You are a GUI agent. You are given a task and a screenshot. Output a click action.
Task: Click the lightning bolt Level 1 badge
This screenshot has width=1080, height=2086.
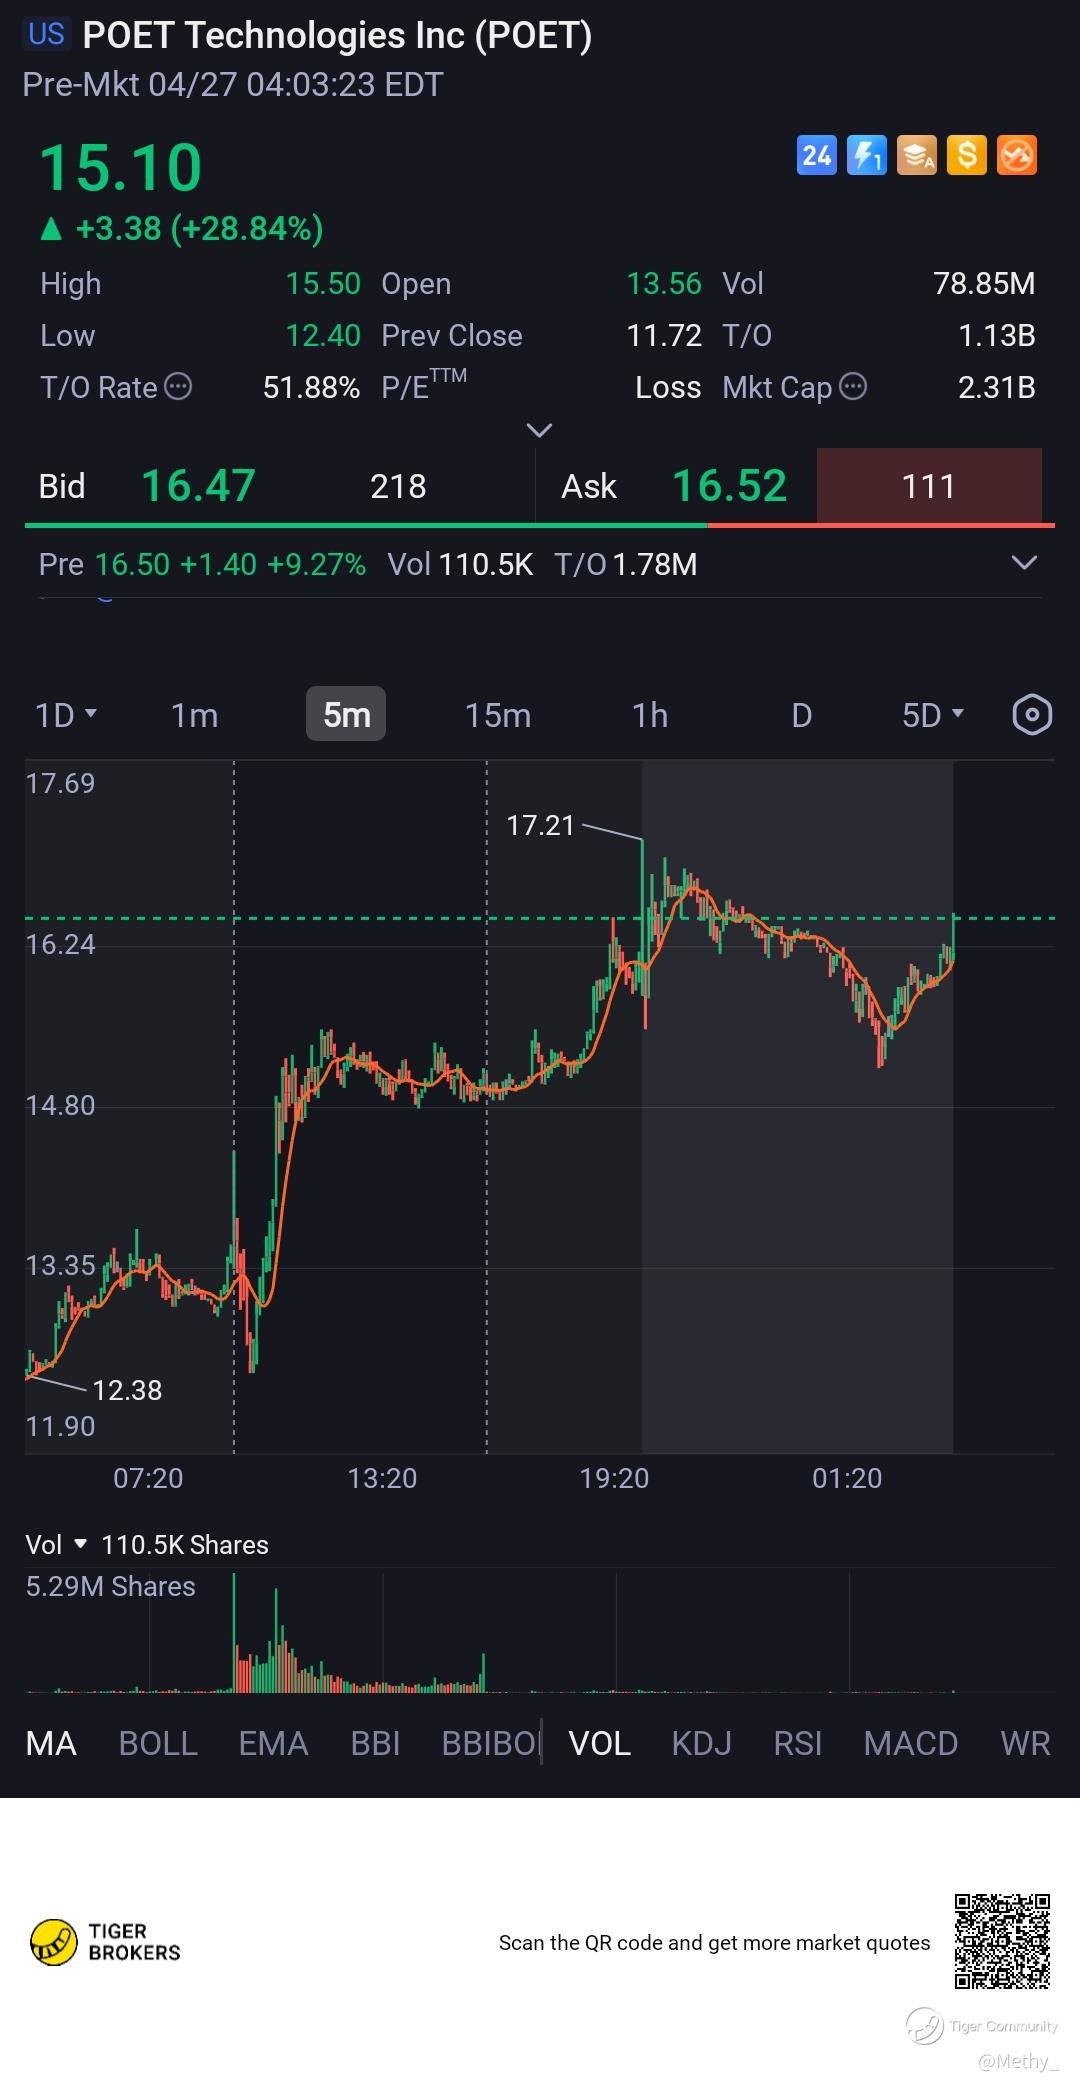866,156
